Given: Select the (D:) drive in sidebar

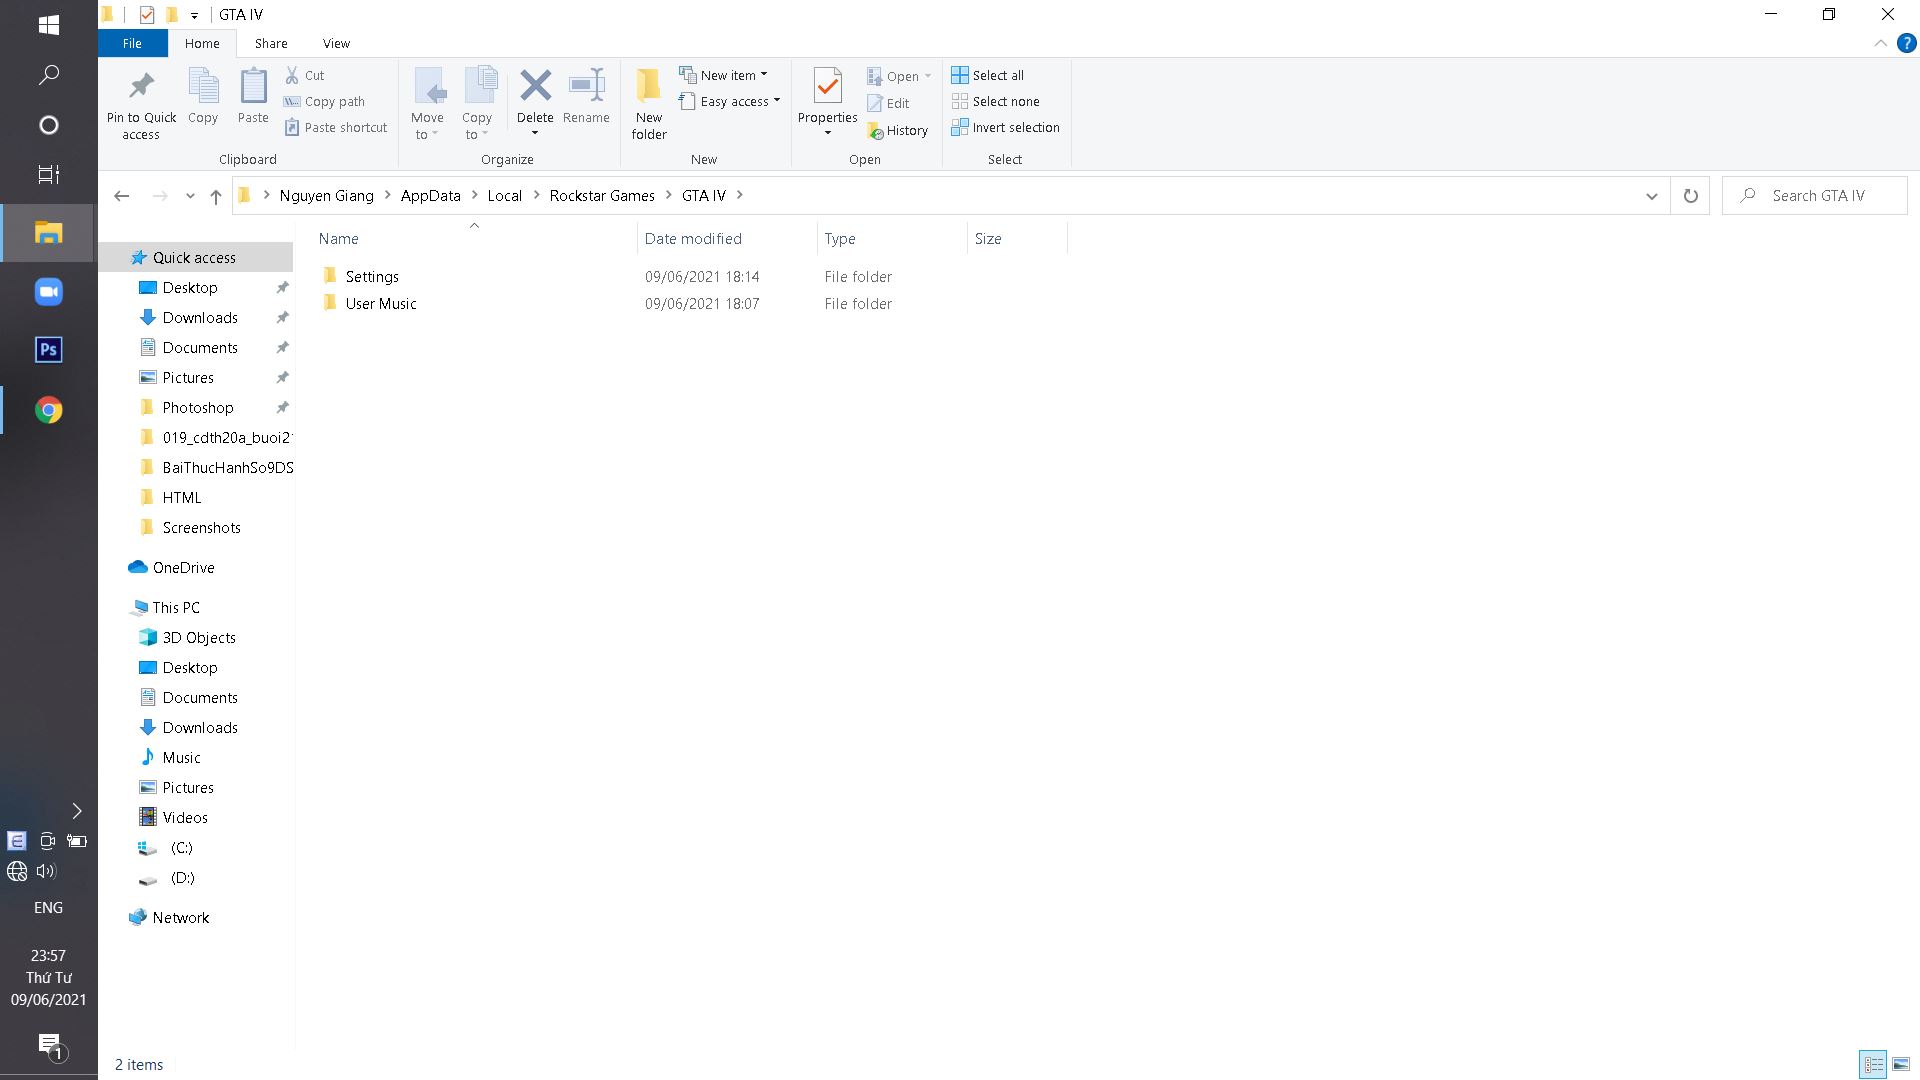Looking at the screenshot, I should (181, 877).
